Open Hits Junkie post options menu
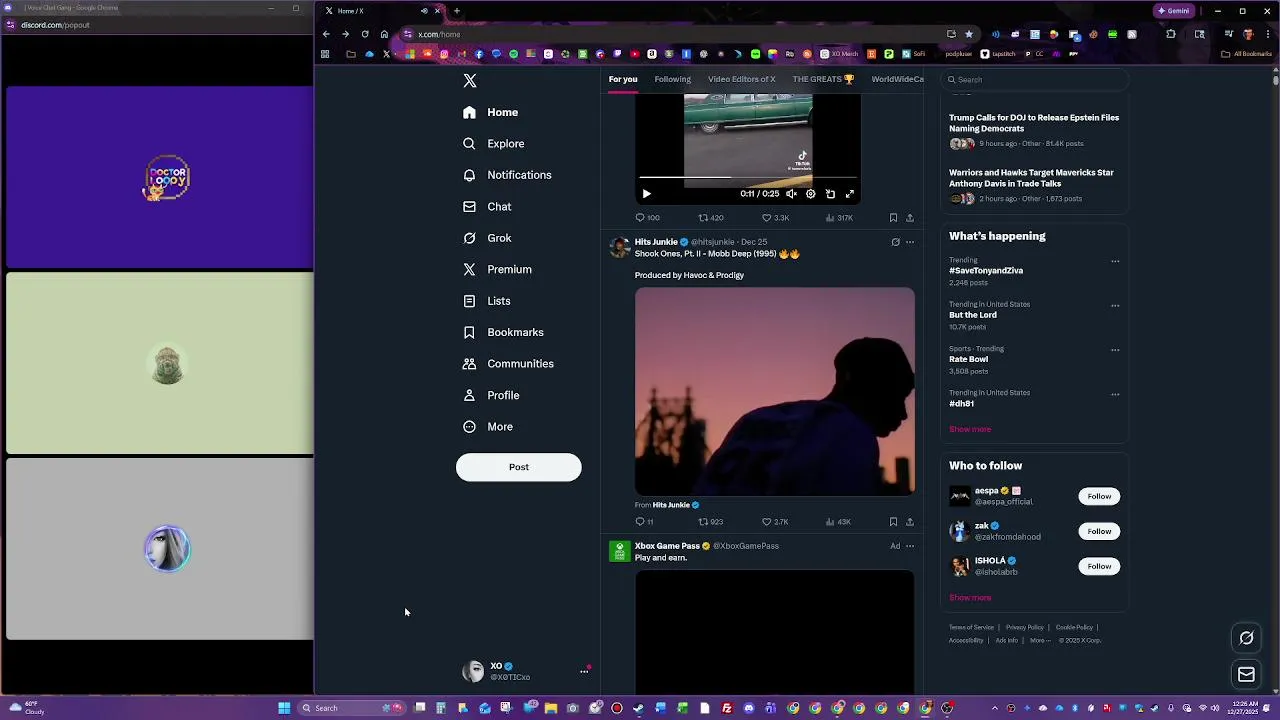1280x720 pixels. click(x=909, y=242)
